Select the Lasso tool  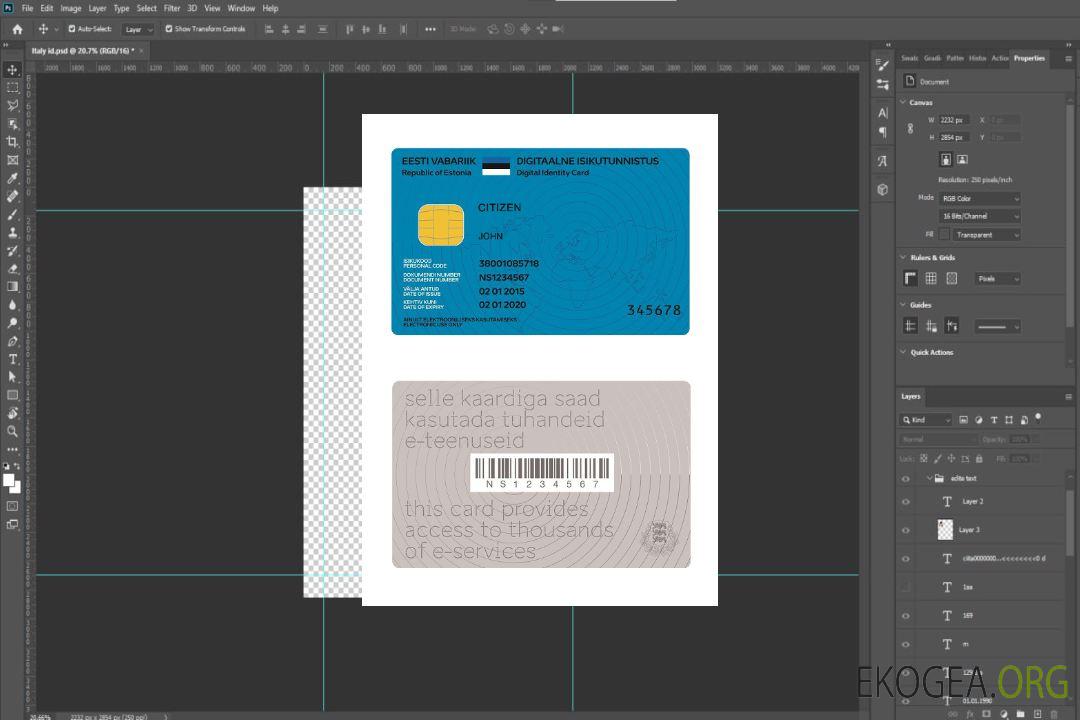12,105
